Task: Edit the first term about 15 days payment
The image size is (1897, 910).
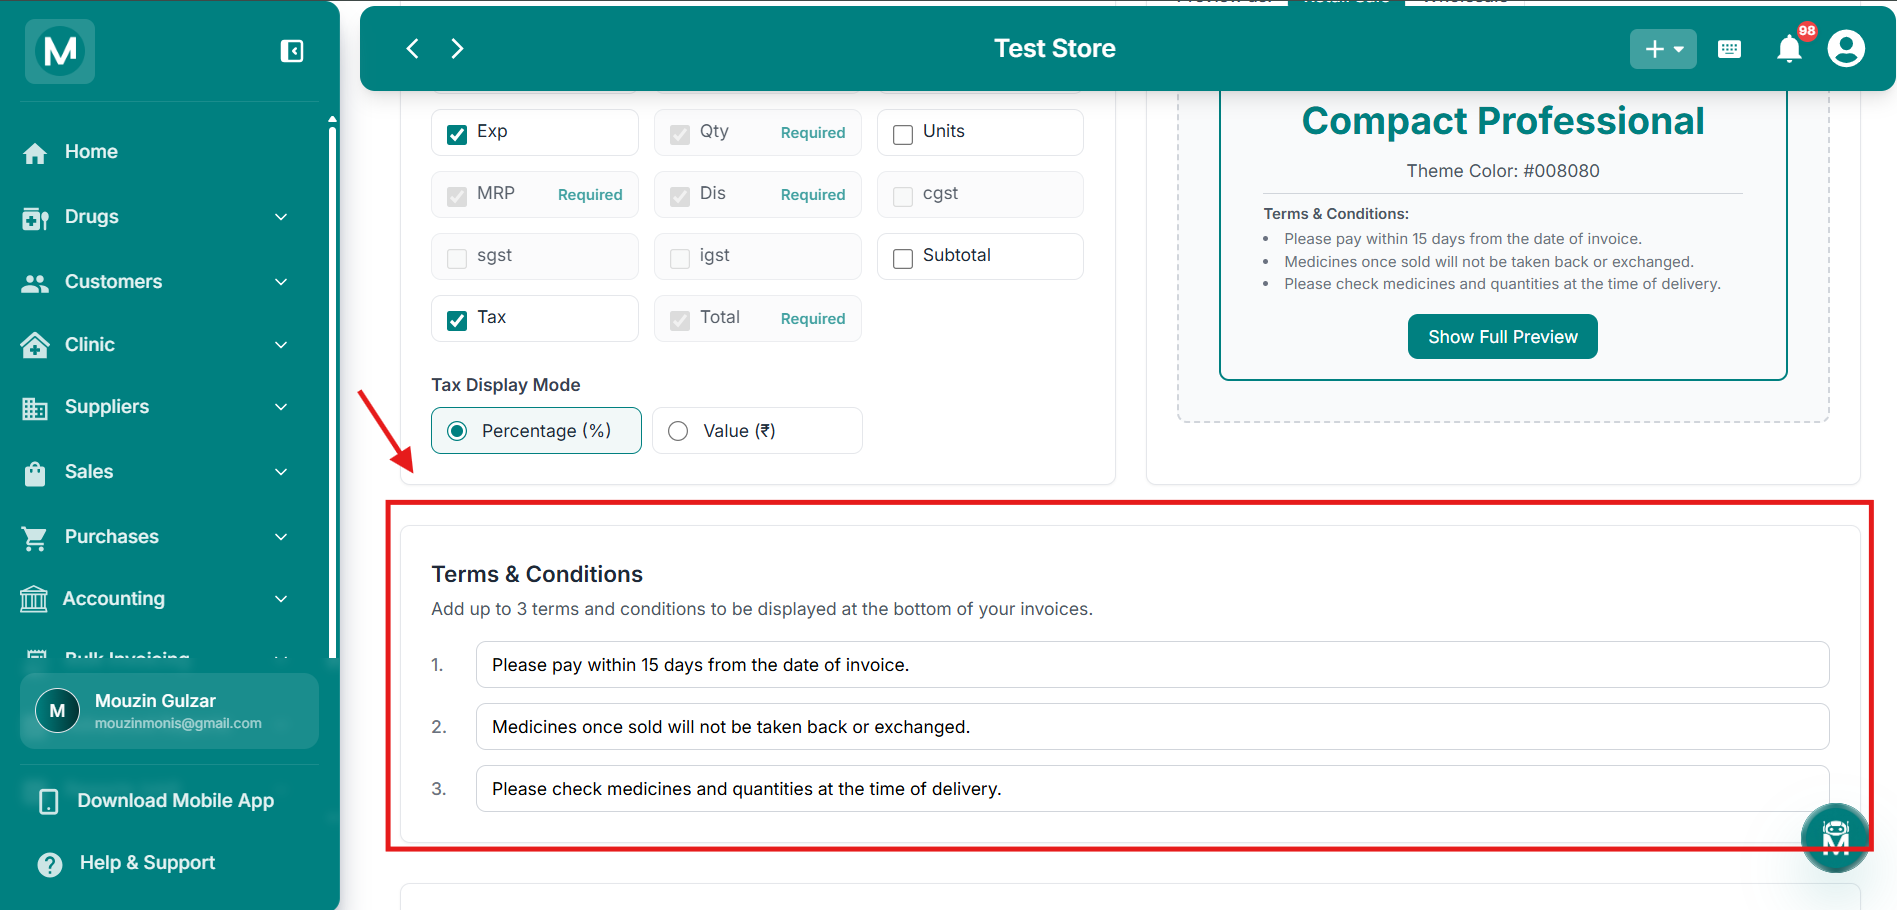Action: click(1152, 665)
